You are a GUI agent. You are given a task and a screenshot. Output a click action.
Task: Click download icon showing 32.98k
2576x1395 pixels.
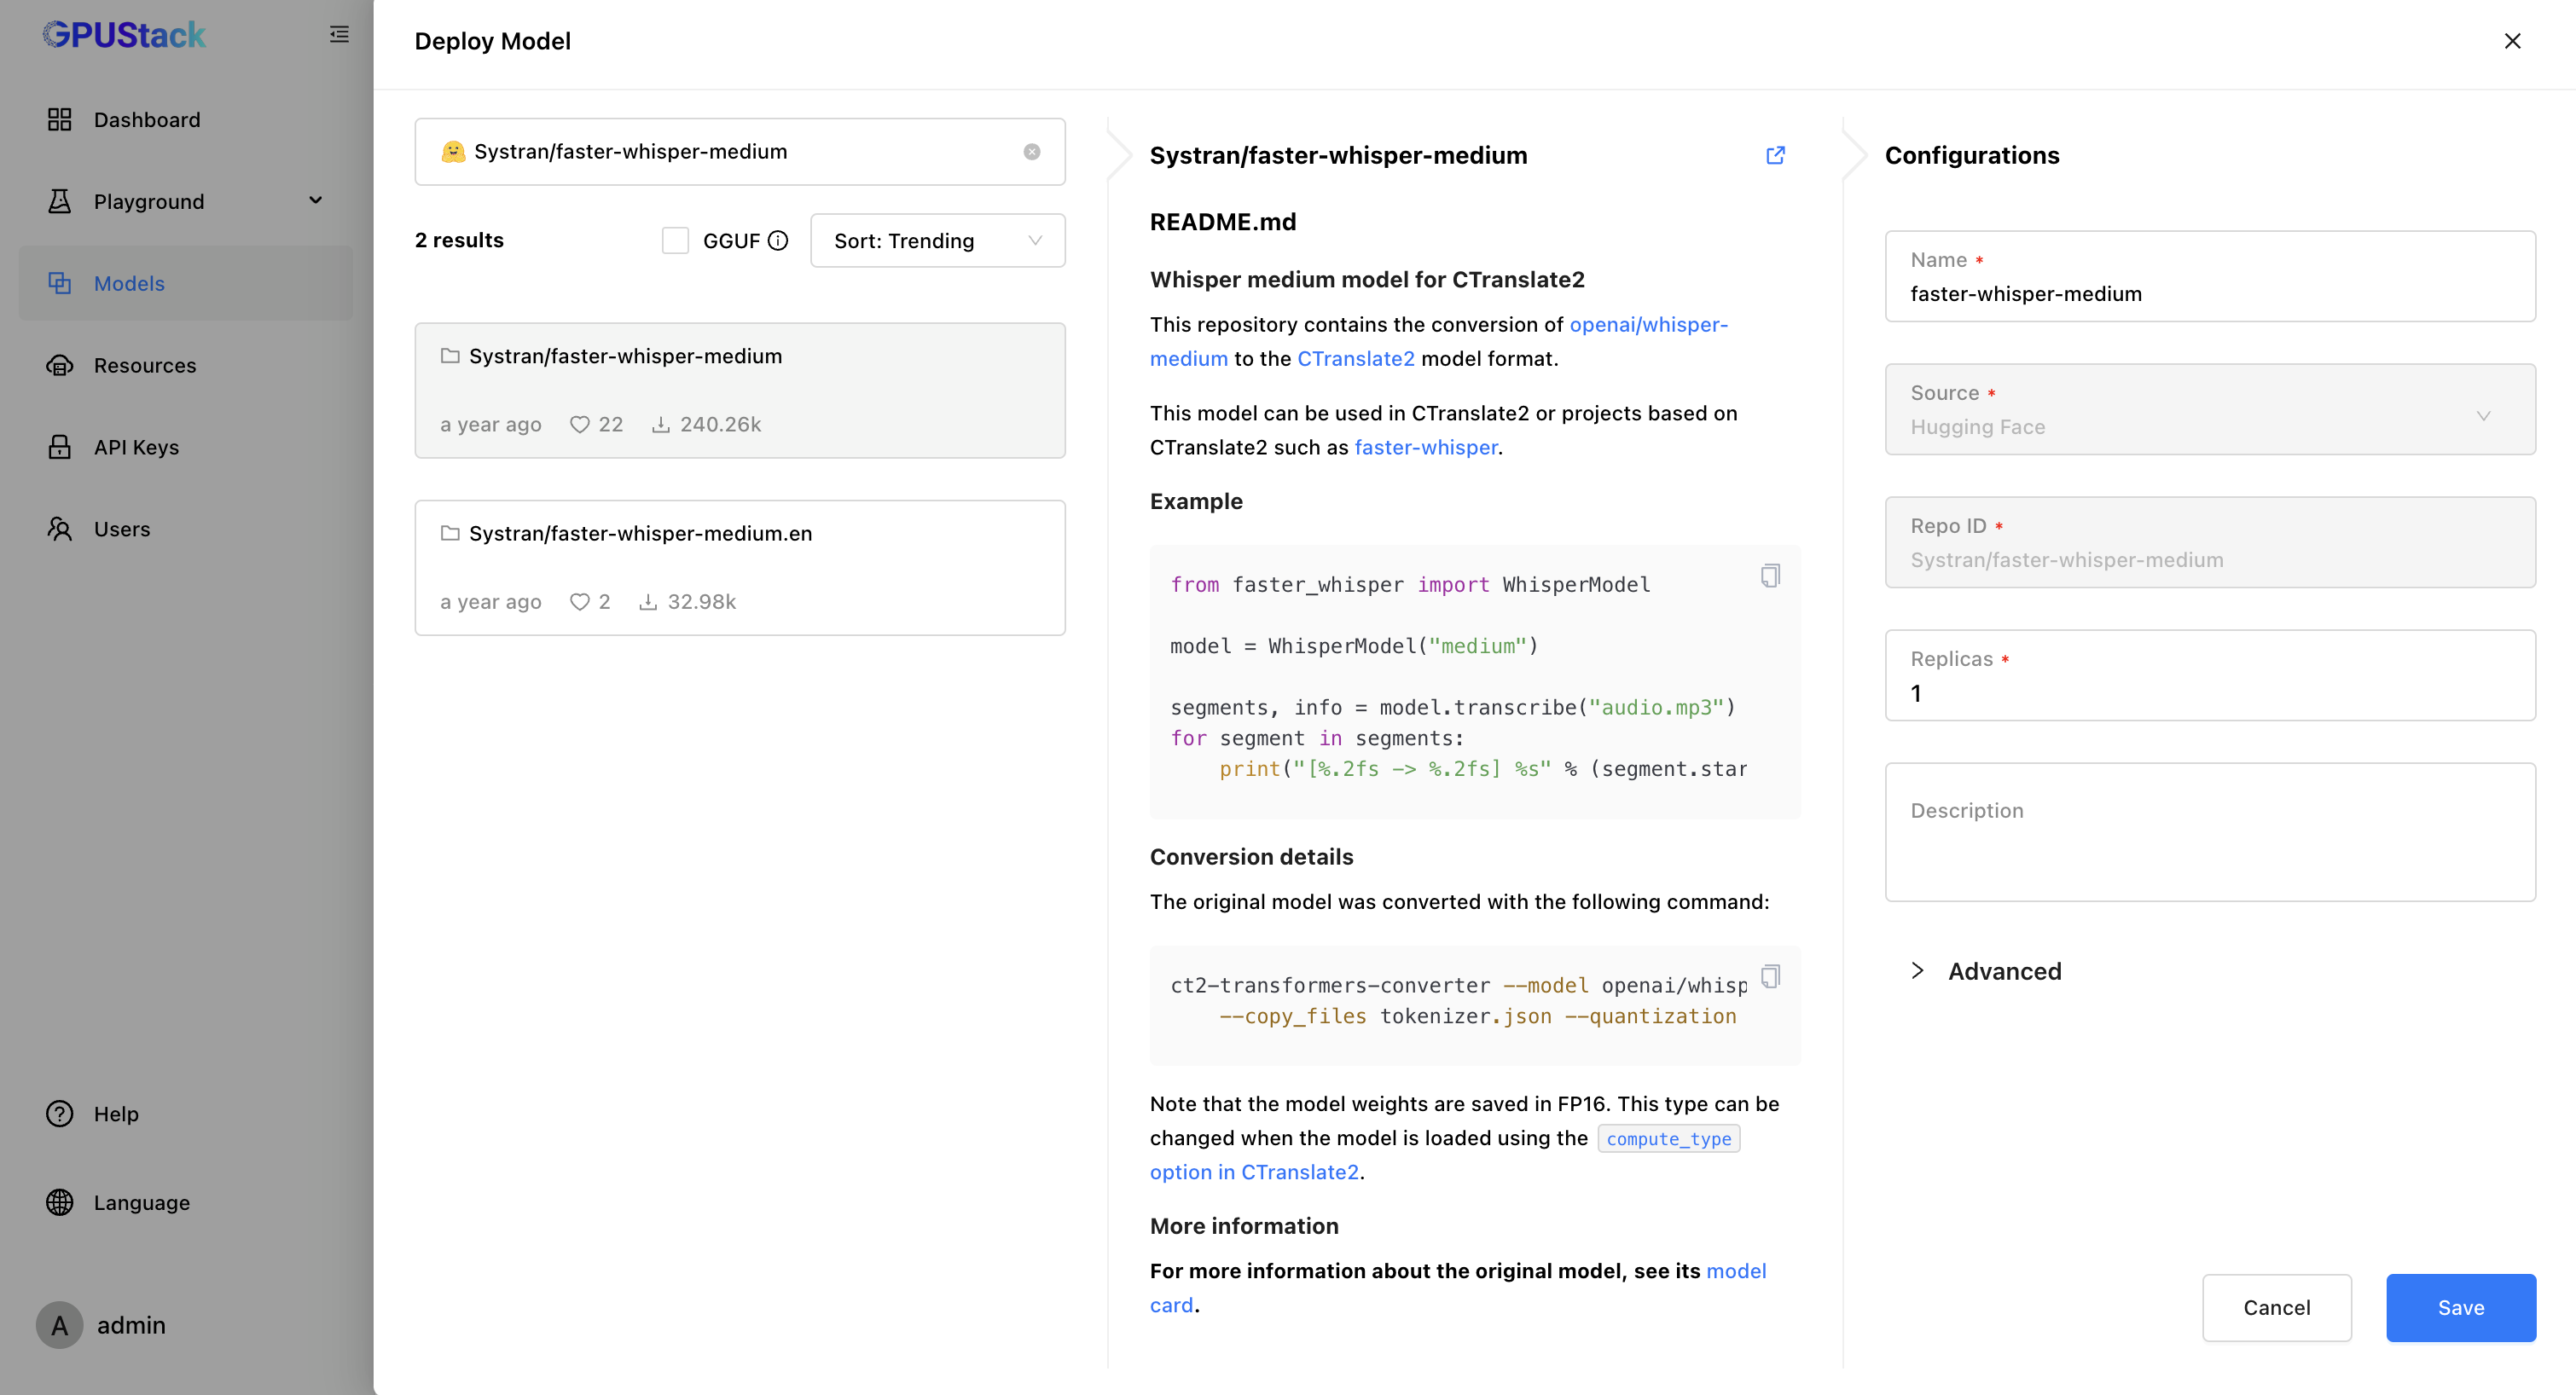pos(648,602)
